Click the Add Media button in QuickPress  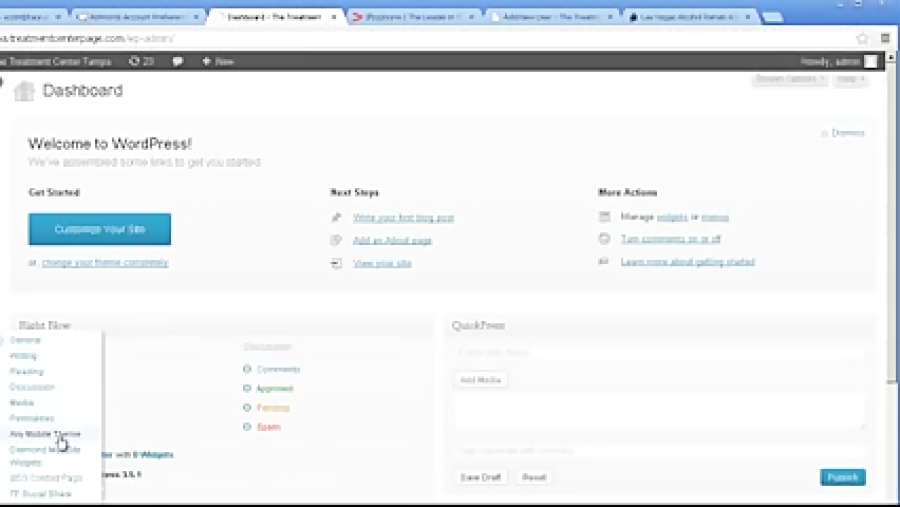(480, 380)
